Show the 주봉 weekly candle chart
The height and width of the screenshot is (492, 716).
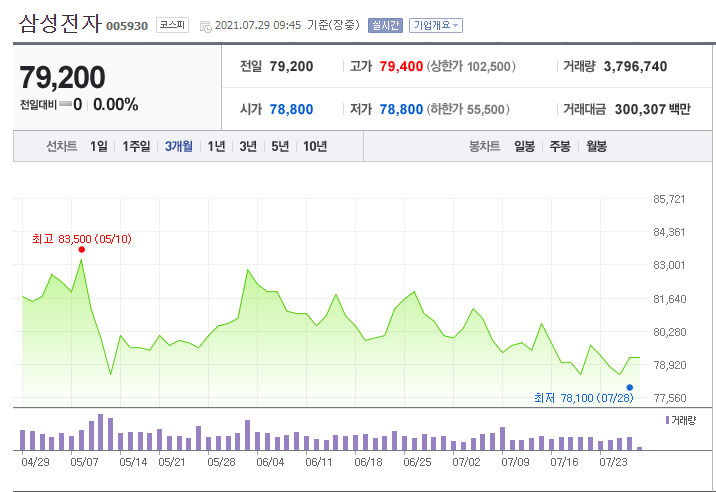[560, 146]
